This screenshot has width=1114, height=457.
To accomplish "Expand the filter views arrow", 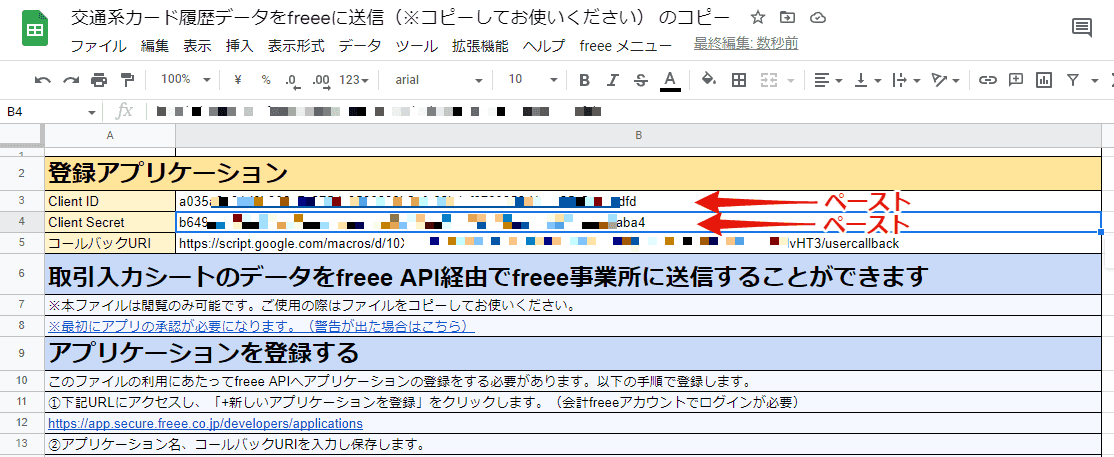I will point(1093,80).
